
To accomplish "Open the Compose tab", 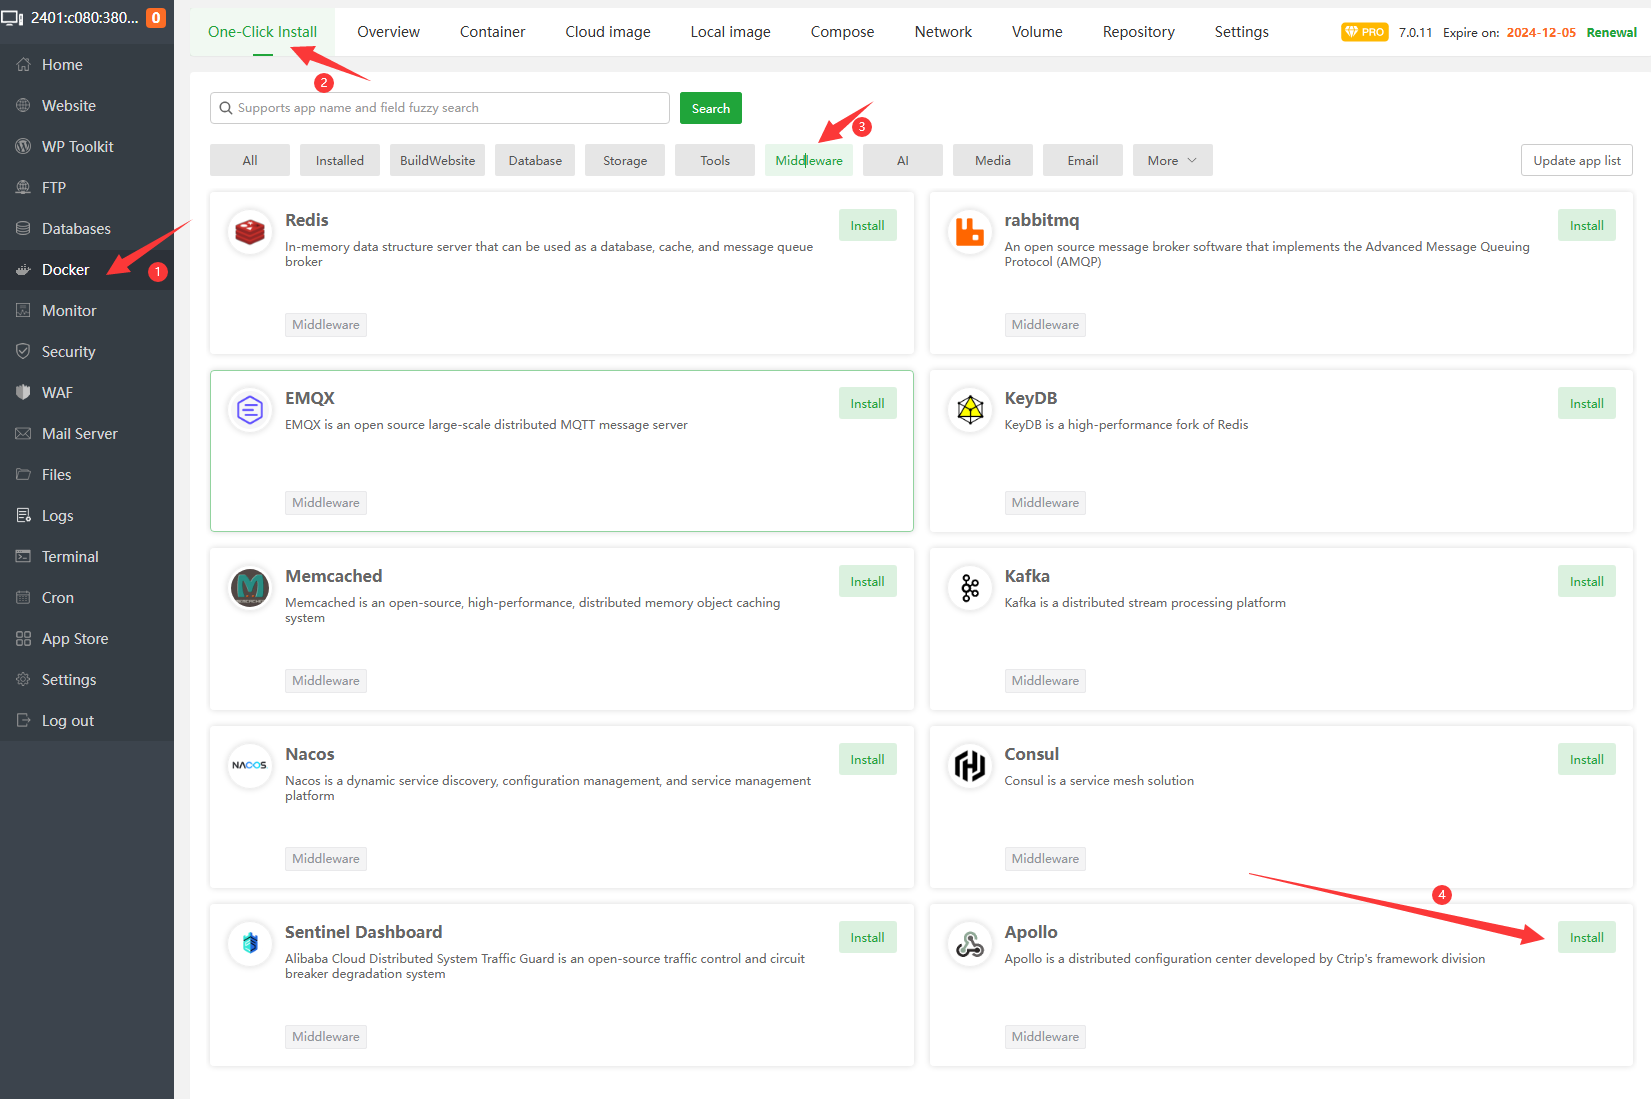I will point(842,32).
